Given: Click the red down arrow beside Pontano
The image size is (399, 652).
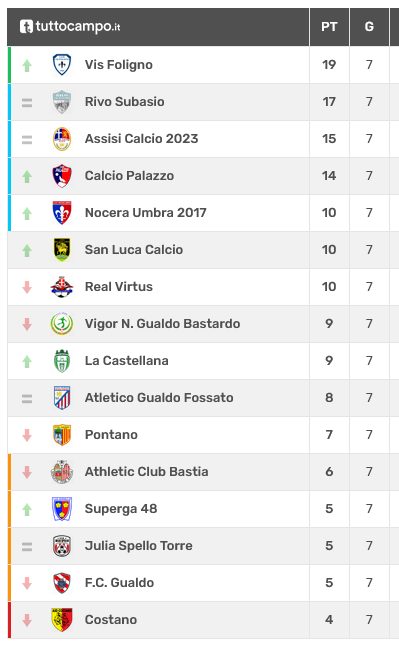Looking at the screenshot, I should point(27,435).
